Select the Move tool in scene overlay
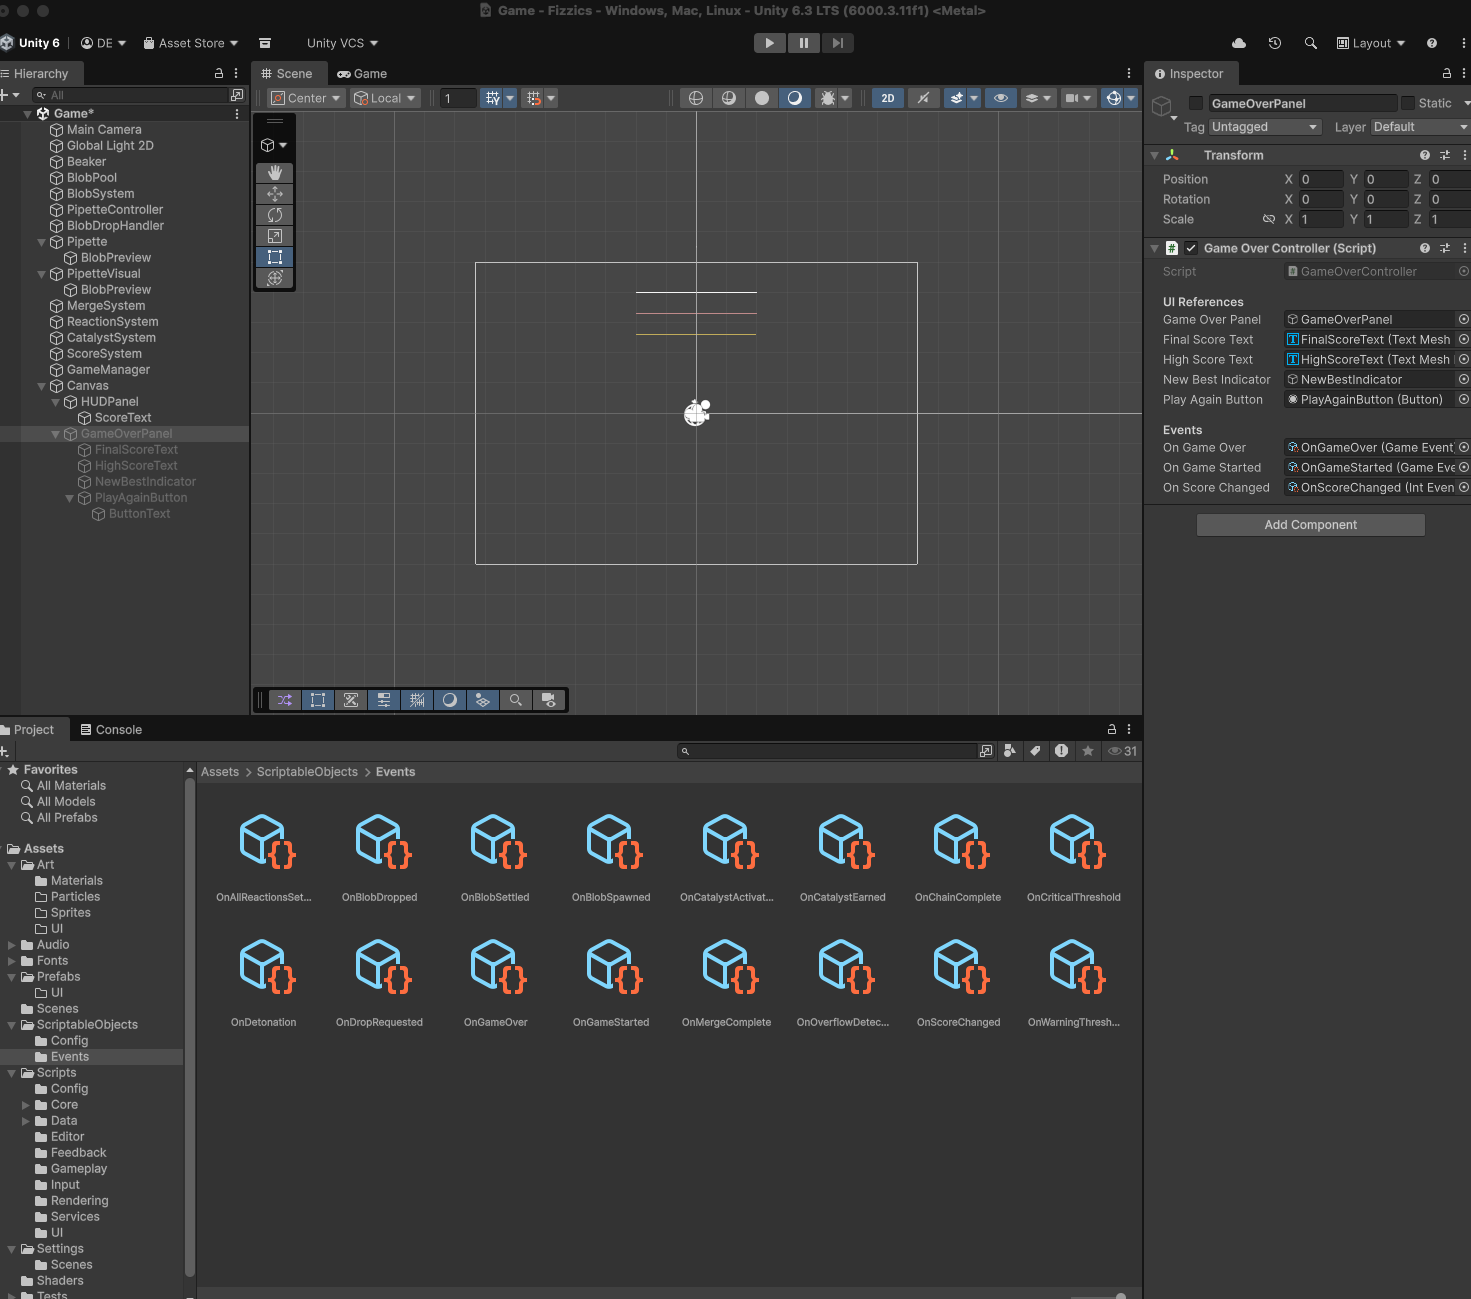1471x1299 pixels. pos(275,194)
